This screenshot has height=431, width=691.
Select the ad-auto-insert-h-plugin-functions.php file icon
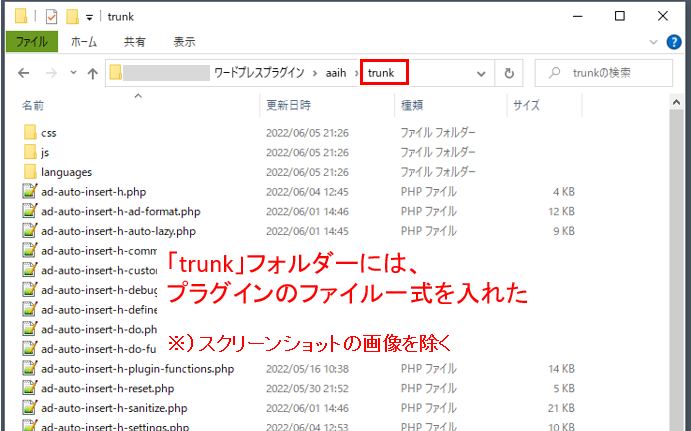30,368
